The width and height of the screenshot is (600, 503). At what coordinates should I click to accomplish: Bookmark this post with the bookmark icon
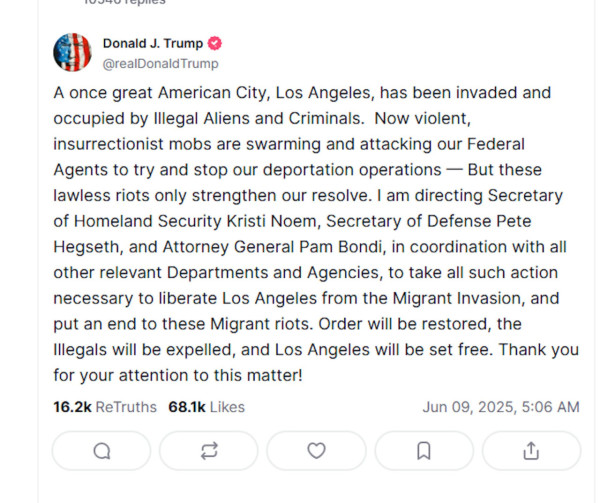pos(424,451)
